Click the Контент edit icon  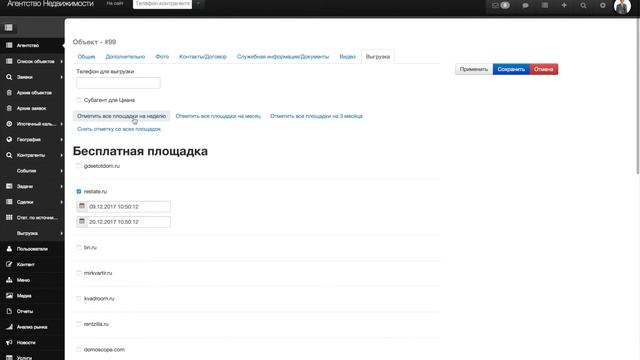coord(9,264)
